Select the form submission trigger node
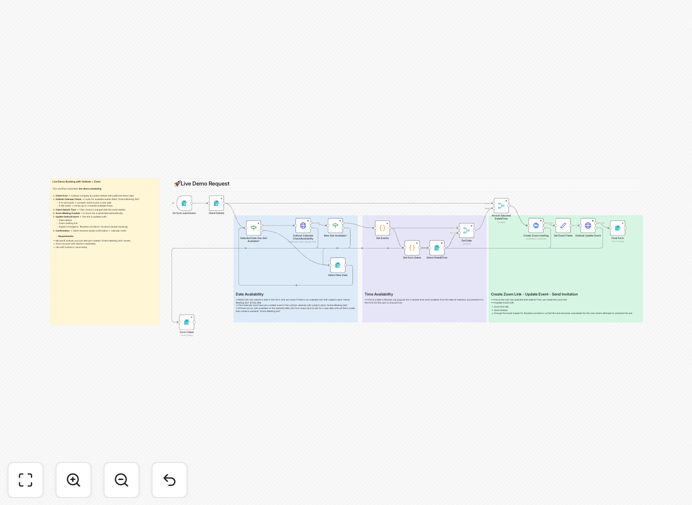692x505 pixels. 184,203
